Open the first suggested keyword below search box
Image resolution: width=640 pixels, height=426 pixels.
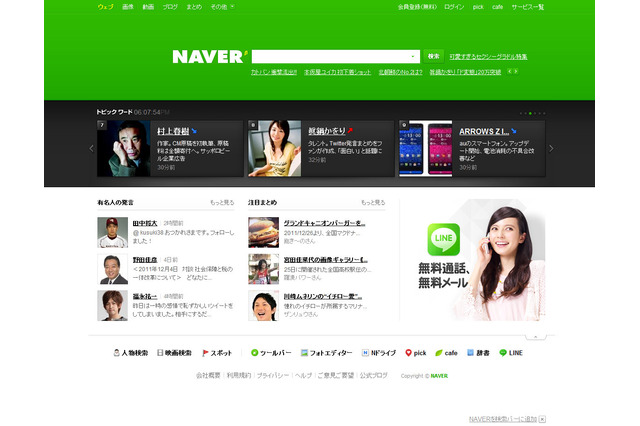pyautogui.click(x=274, y=72)
